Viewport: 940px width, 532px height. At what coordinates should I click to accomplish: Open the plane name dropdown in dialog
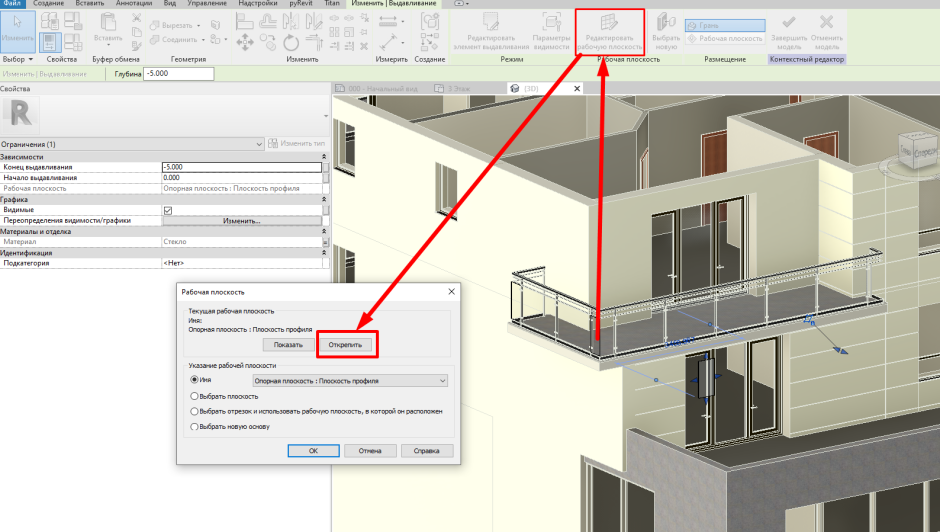click(442, 380)
